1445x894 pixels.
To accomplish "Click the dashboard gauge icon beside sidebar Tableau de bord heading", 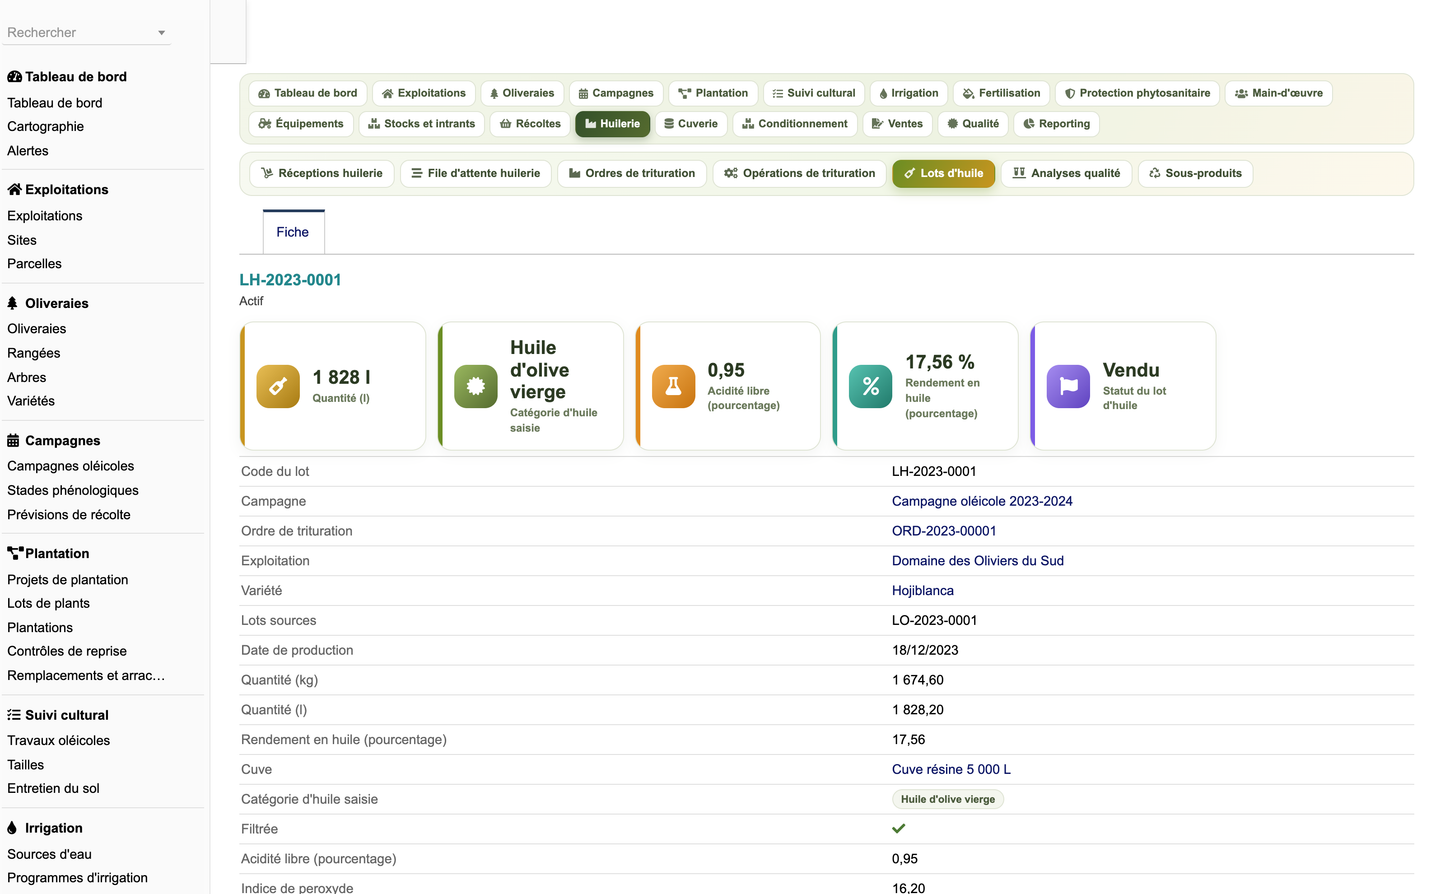I will 14,77.
